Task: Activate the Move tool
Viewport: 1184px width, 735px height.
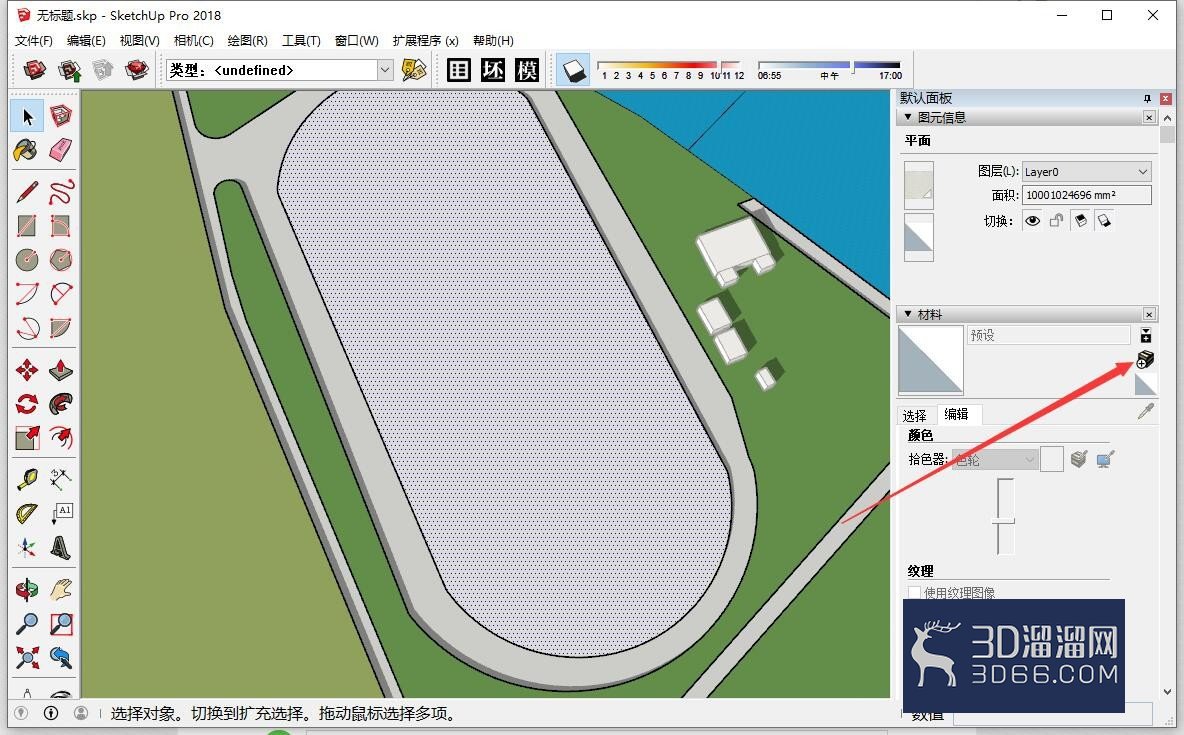Action: click(27, 370)
